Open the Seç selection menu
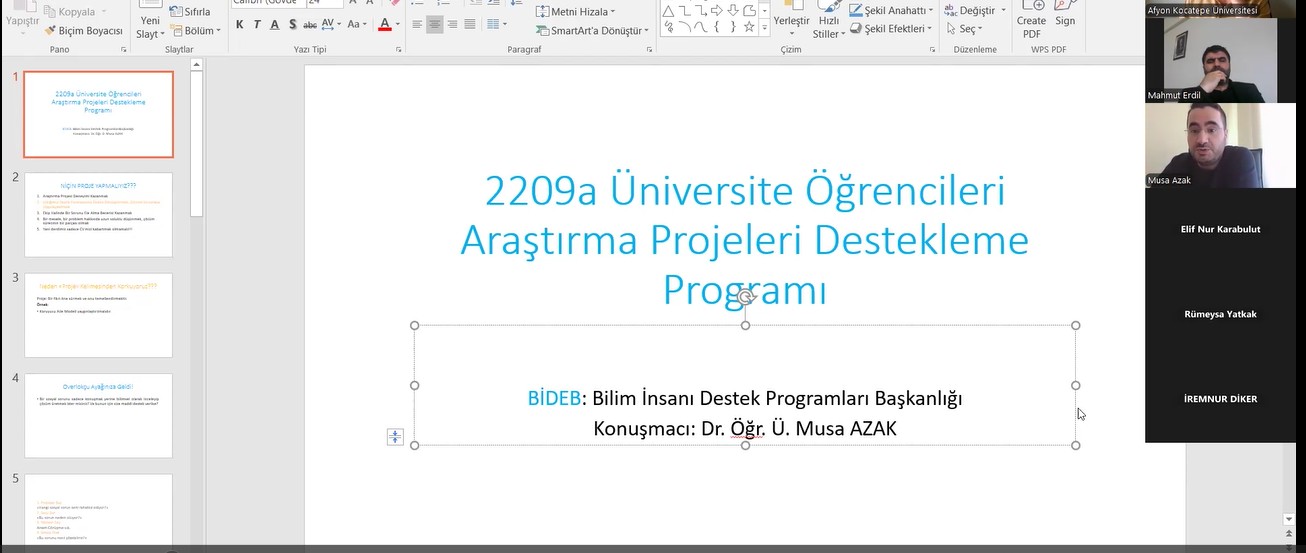This screenshot has height=553, width=1306. click(966, 29)
